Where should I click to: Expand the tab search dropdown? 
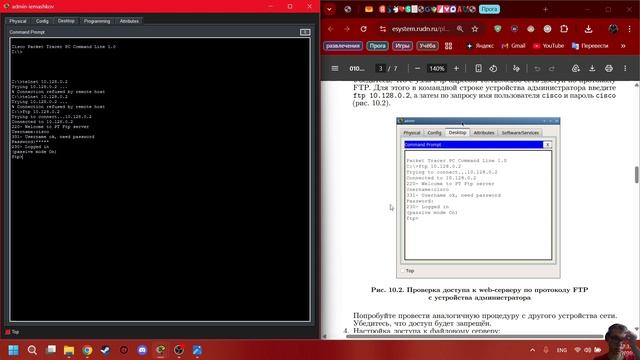329,9
